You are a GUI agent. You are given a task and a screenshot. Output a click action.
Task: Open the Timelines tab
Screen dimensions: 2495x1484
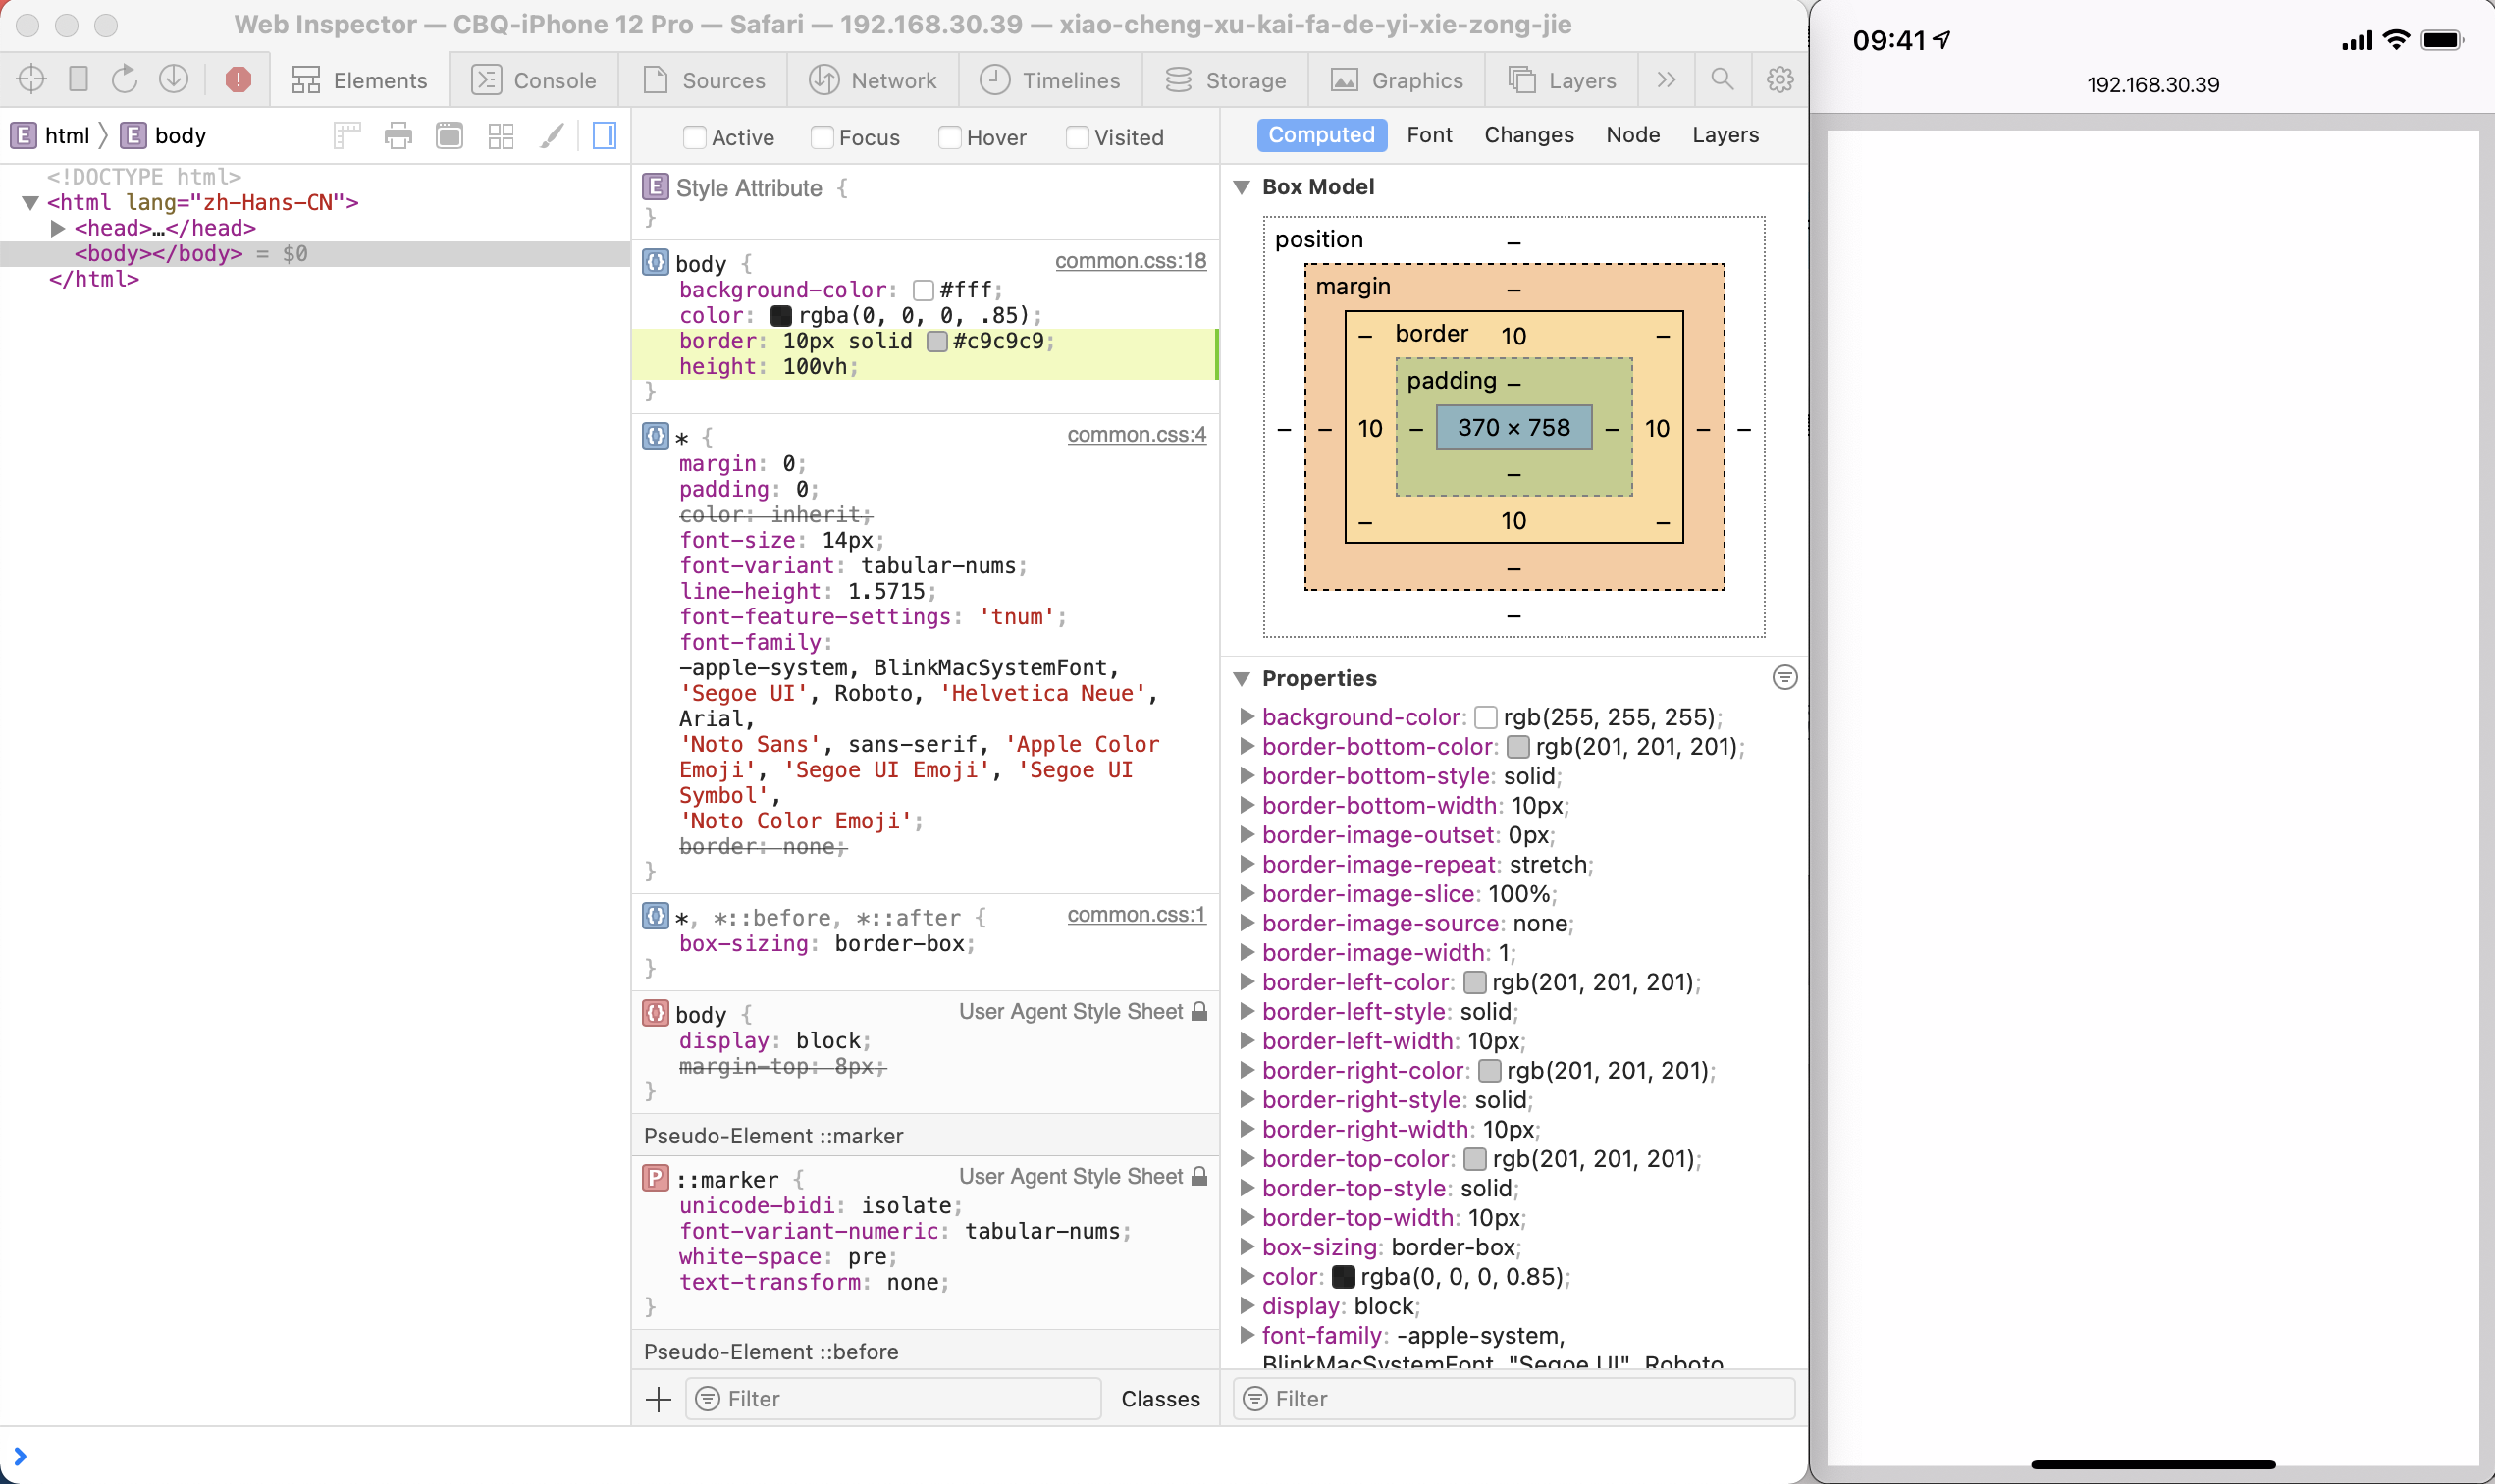pyautogui.click(x=1050, y=80)
